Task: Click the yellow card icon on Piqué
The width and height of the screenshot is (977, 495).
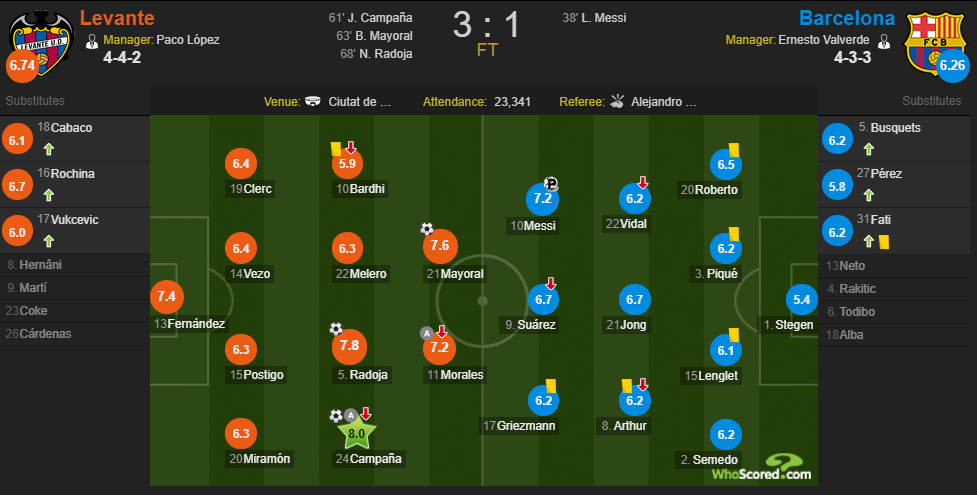Action: point(734,234)
